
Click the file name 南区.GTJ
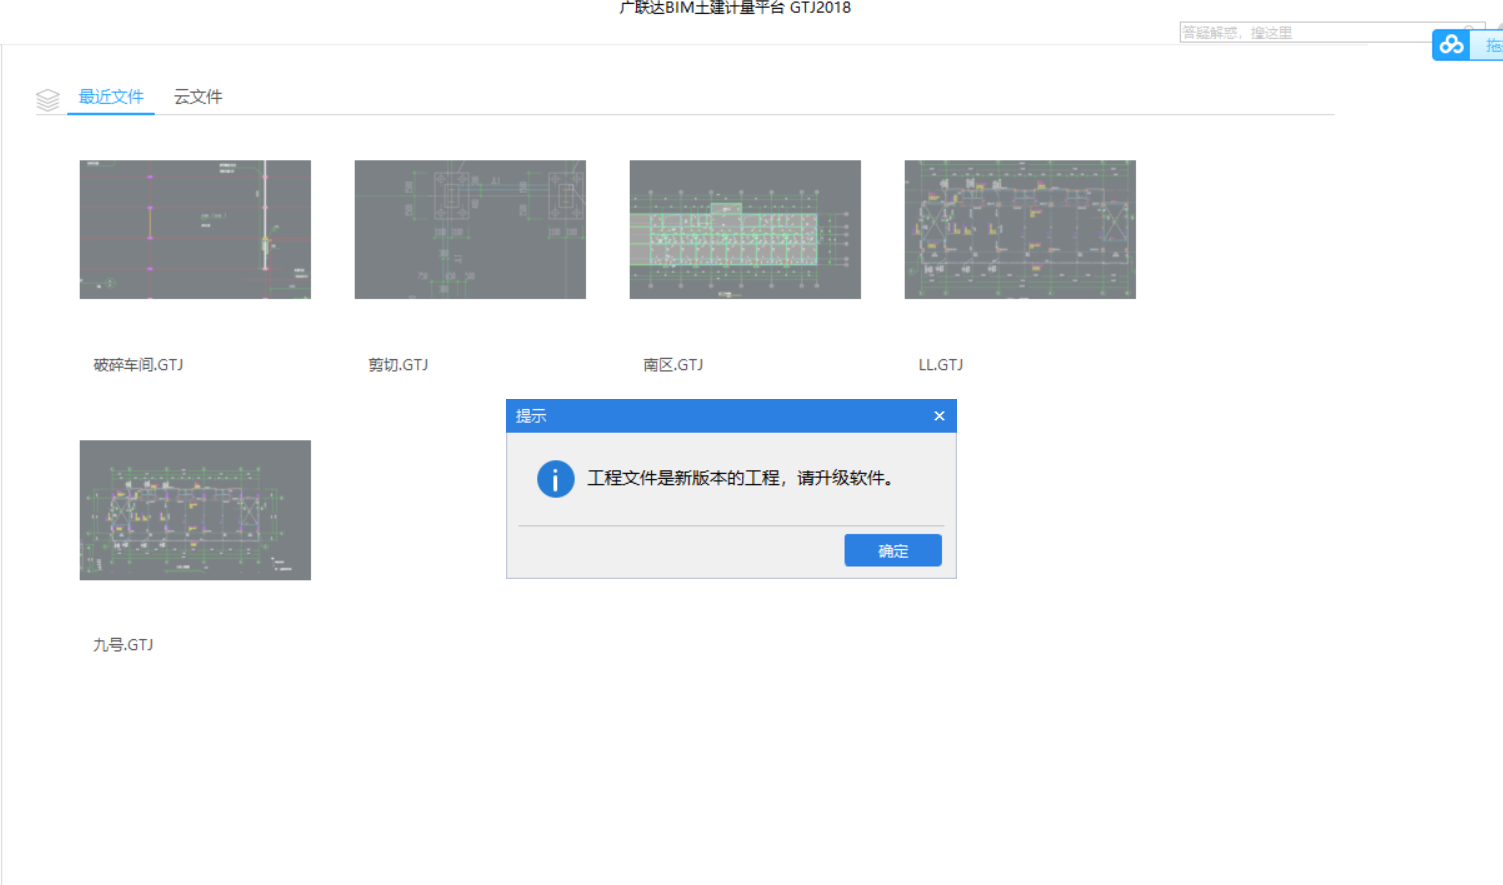point(673,365)
